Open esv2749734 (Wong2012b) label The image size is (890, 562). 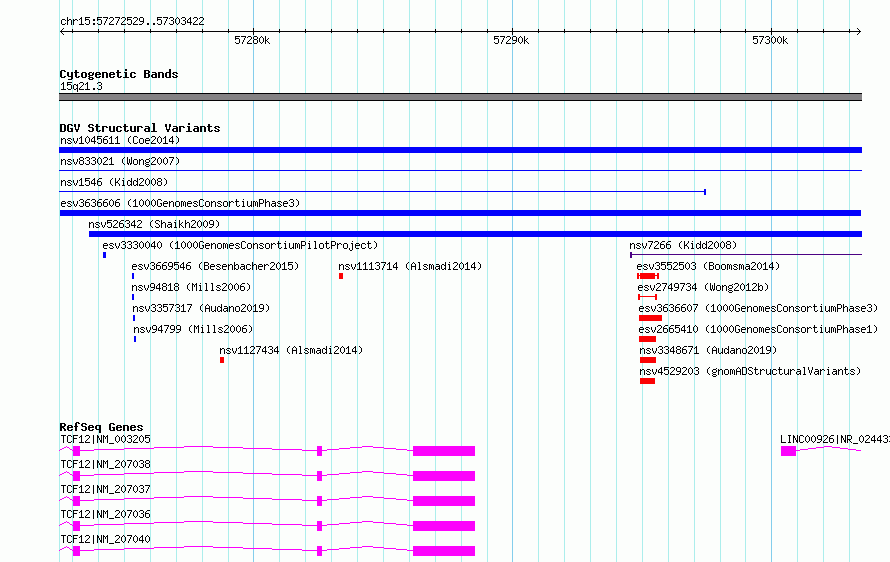tap(703, 287)
